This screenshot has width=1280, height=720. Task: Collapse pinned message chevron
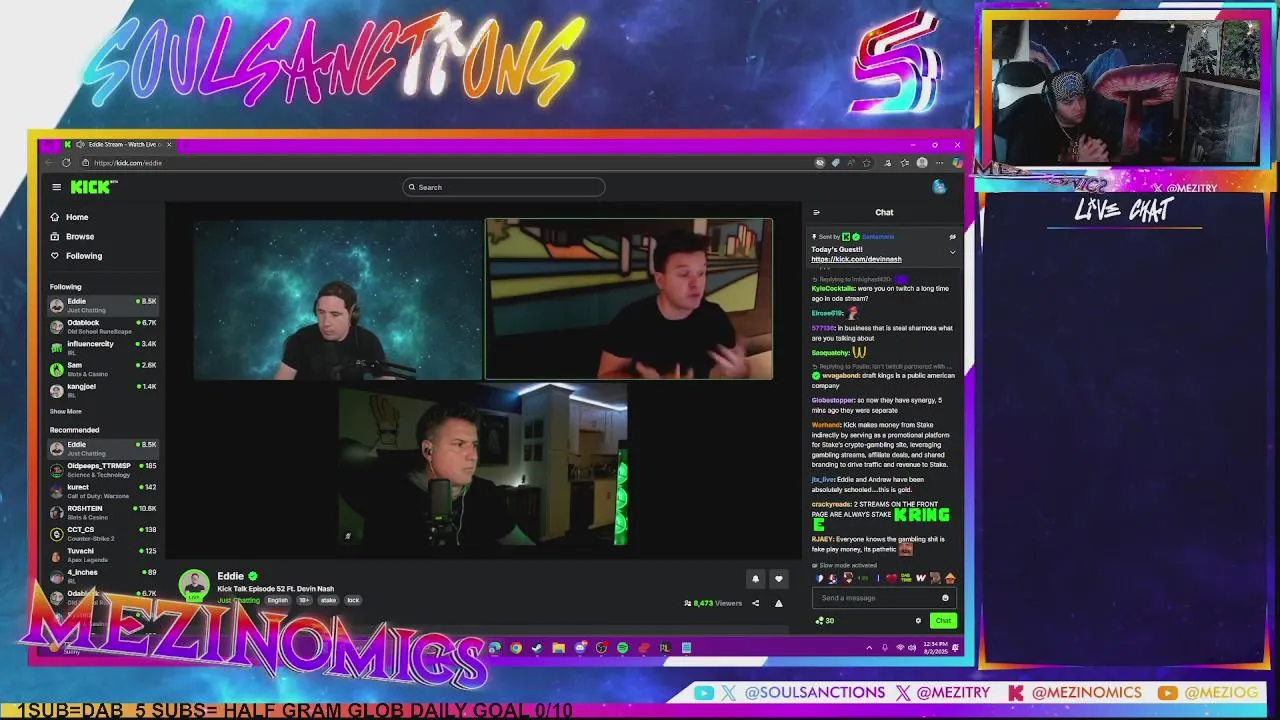(x=952, y=252)
